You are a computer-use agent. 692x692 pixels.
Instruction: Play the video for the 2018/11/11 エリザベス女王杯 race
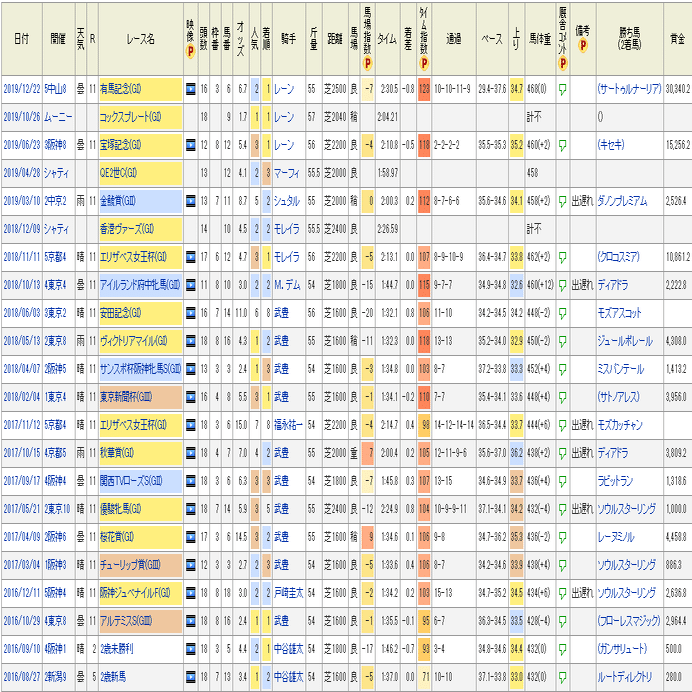[191, 257]
